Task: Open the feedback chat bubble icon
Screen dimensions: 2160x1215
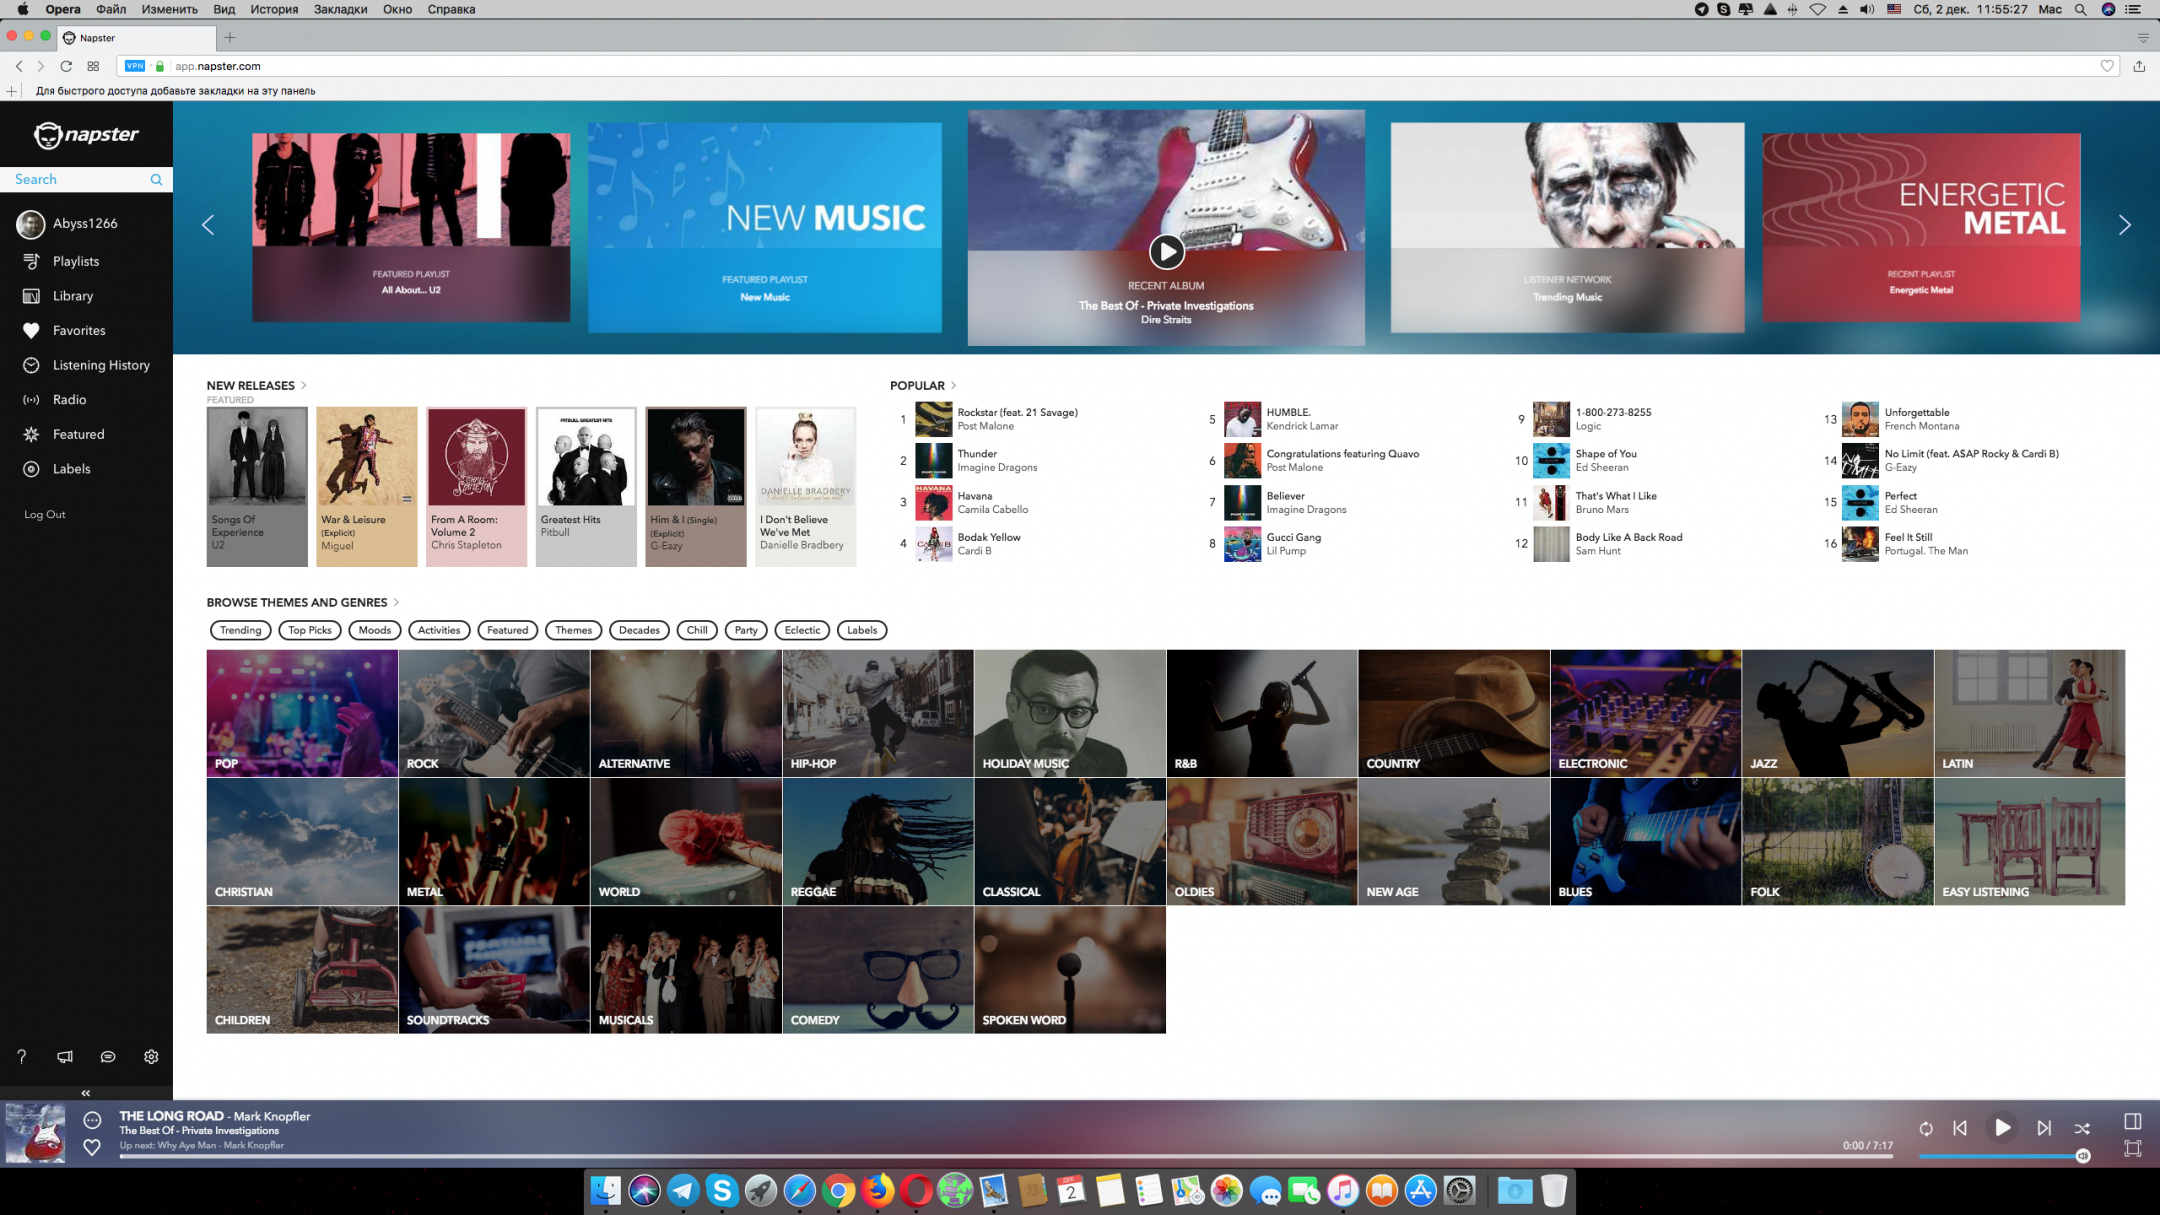Action: click(108, 1056)
